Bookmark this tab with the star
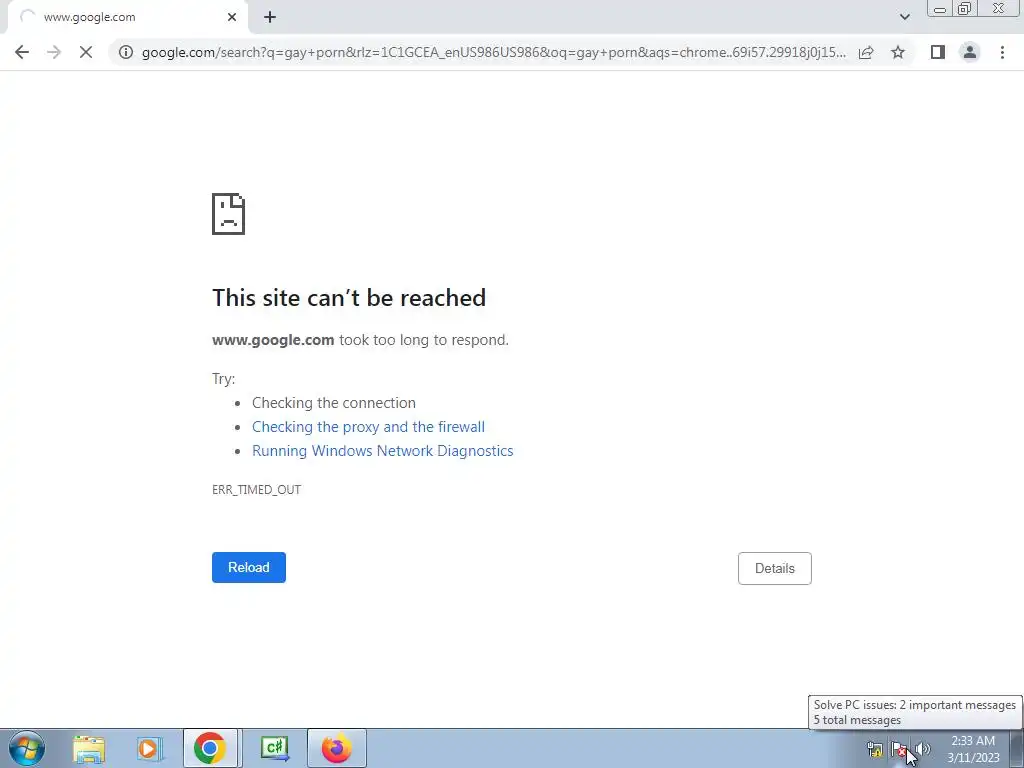The image size is (1024, 768). pyautogui.click(x=898, y=52)
